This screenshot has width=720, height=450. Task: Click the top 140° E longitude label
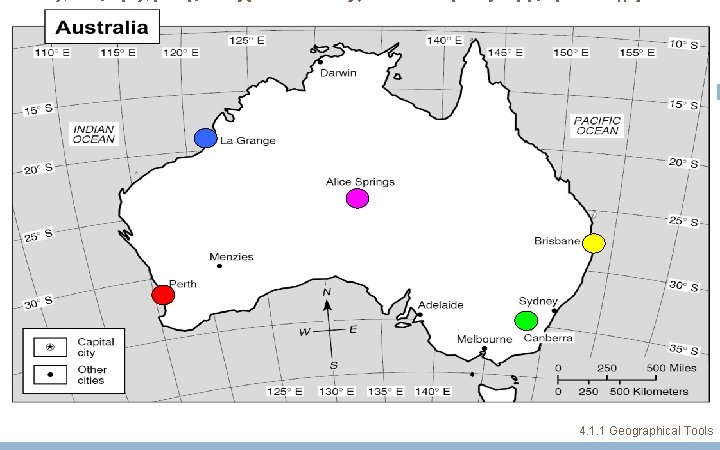pos(444,40)
